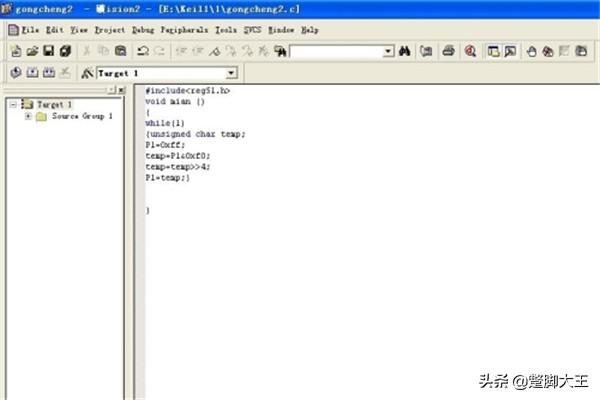Click the Redo arrow icon
Viewport: 600px width, 400px height.
(x=159, y=51)
